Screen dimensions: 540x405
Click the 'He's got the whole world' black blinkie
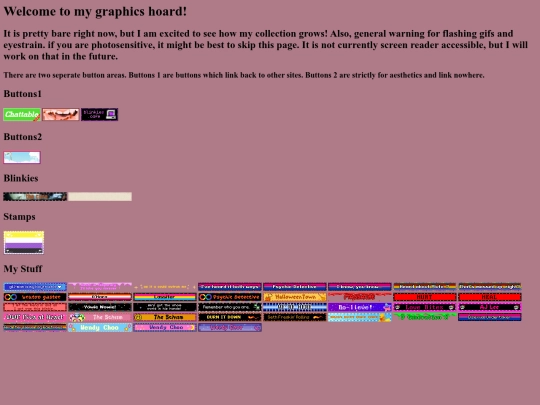[165, 307]
